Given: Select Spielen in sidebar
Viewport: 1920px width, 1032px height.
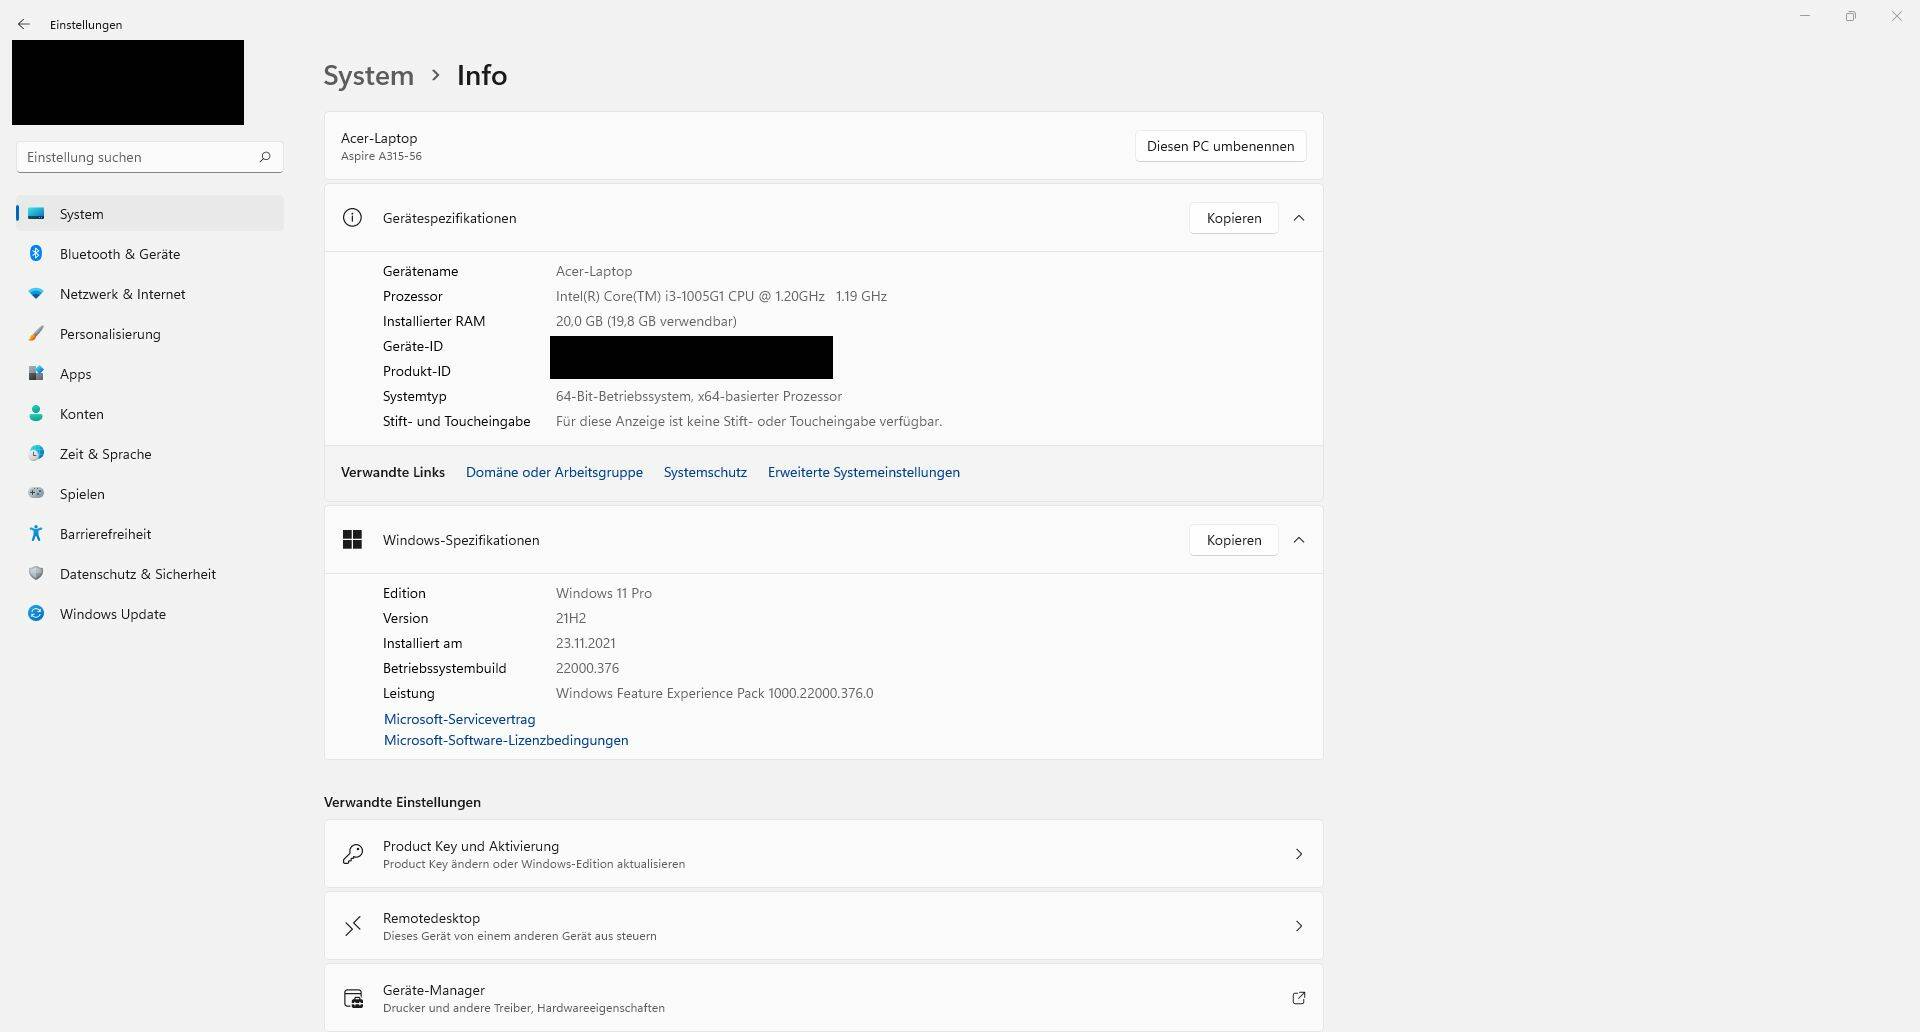Looking at the screenshot, I should click(150, 494).
